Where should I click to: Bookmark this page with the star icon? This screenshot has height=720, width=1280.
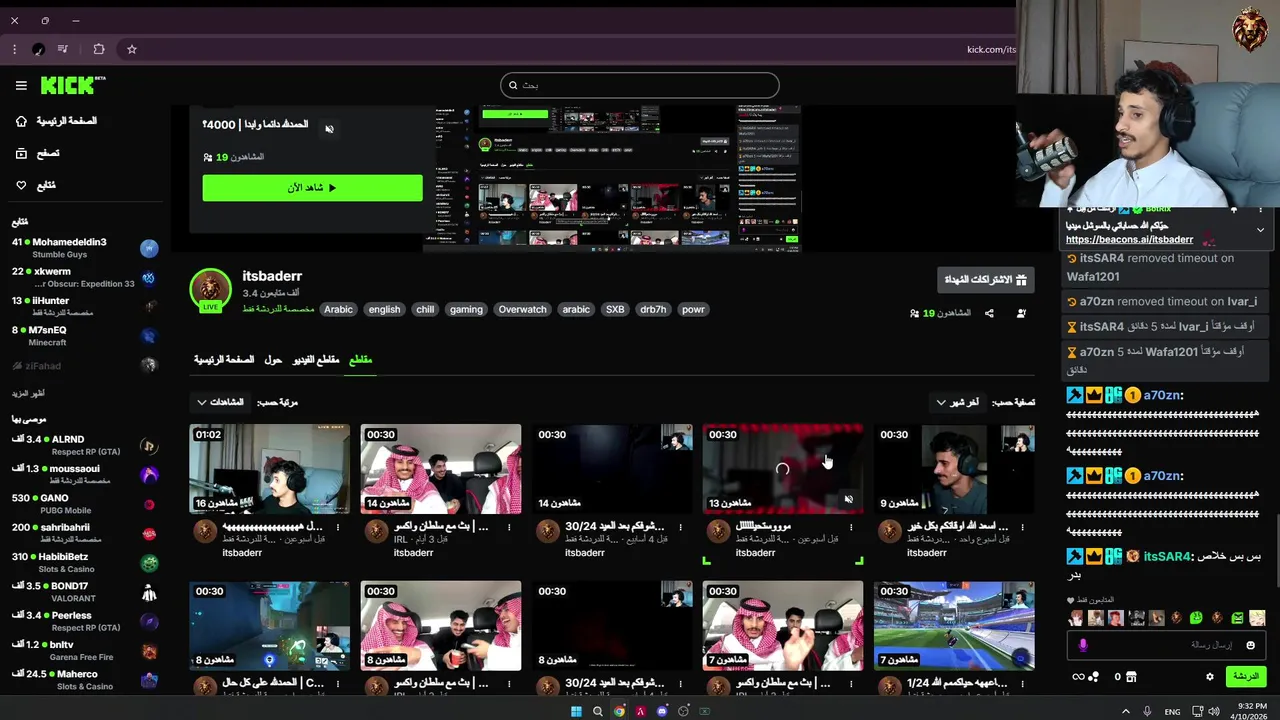131,49
